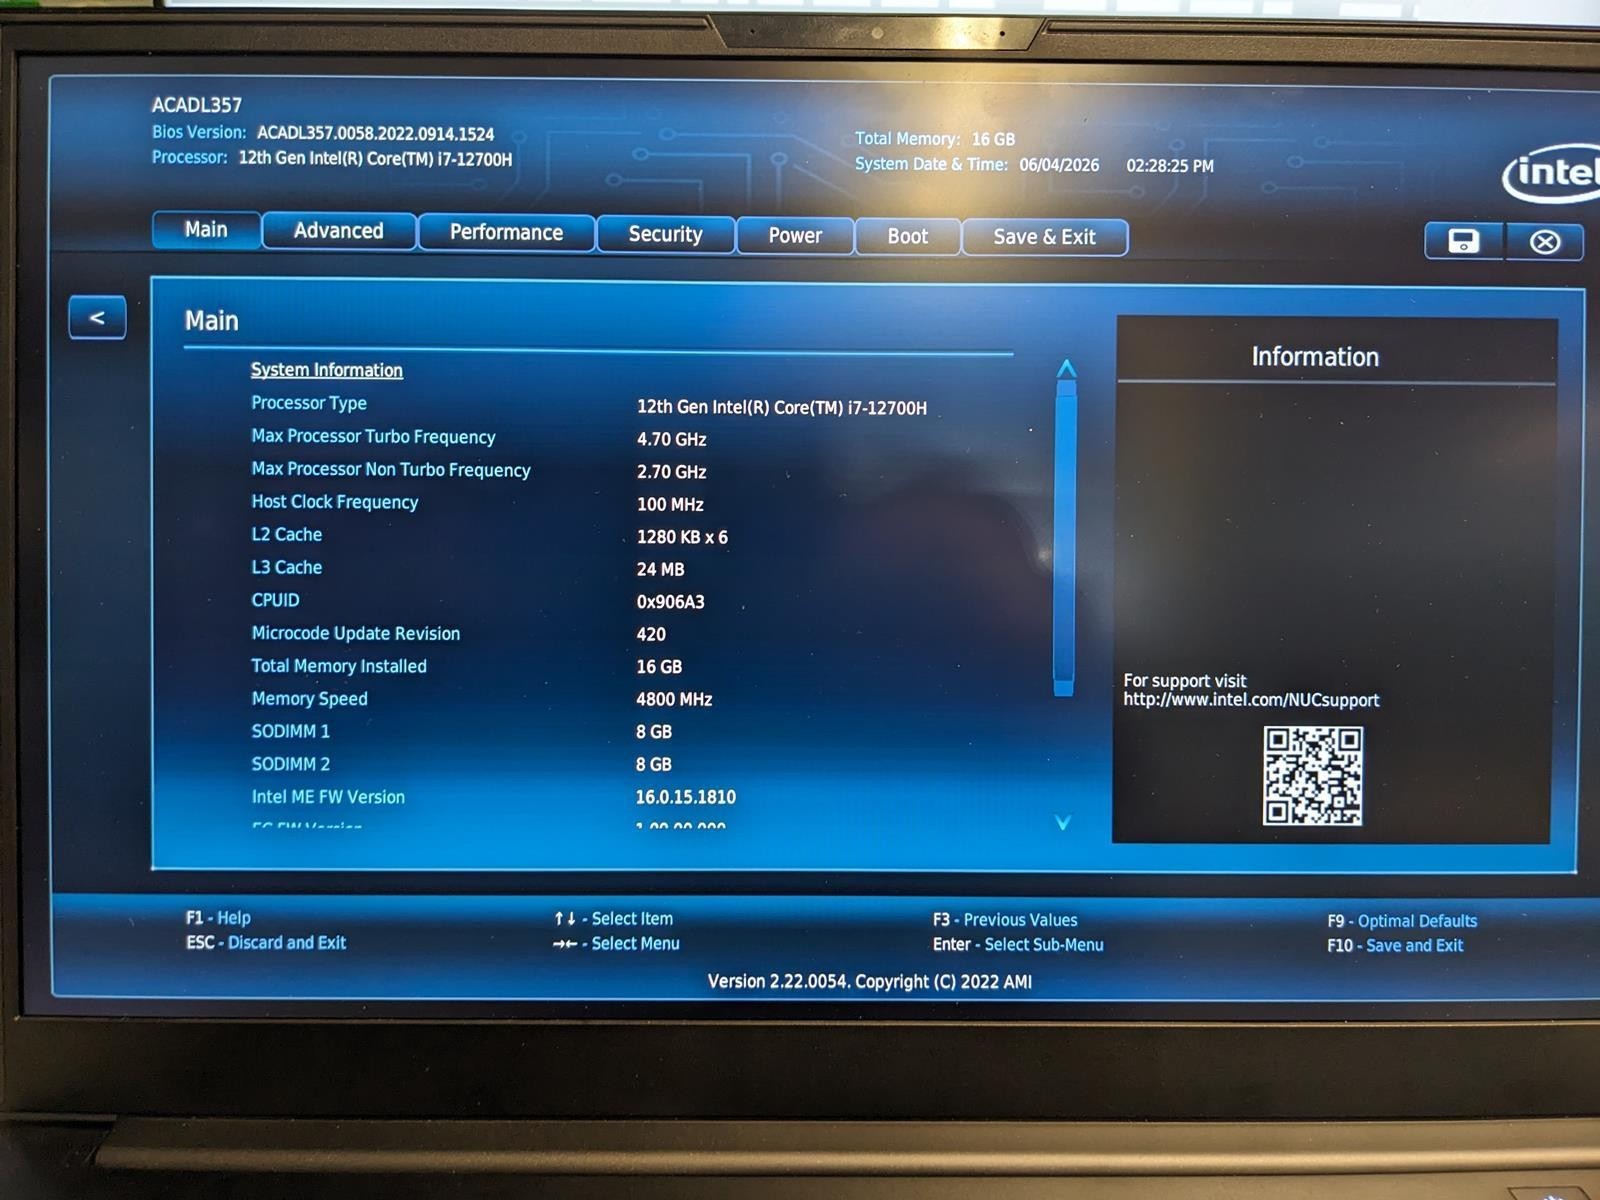Click the circled X exit icon
This screenshot has width=1600, height=1200.
tap(1544, 242)
